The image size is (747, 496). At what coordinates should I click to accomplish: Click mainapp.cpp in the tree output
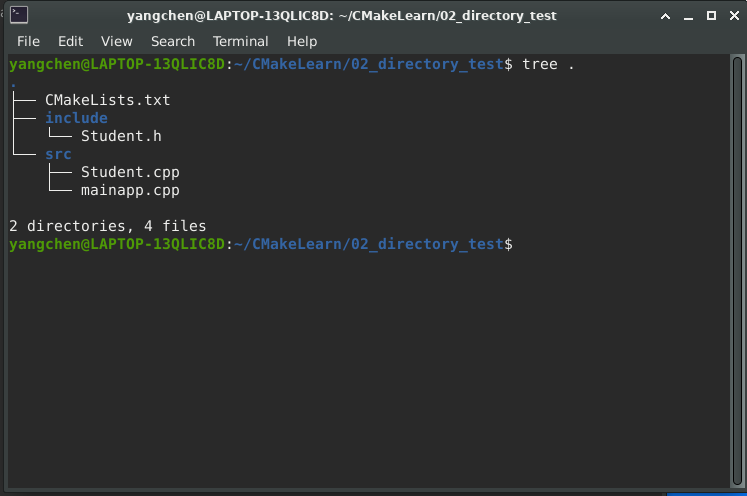click(130, 190)
